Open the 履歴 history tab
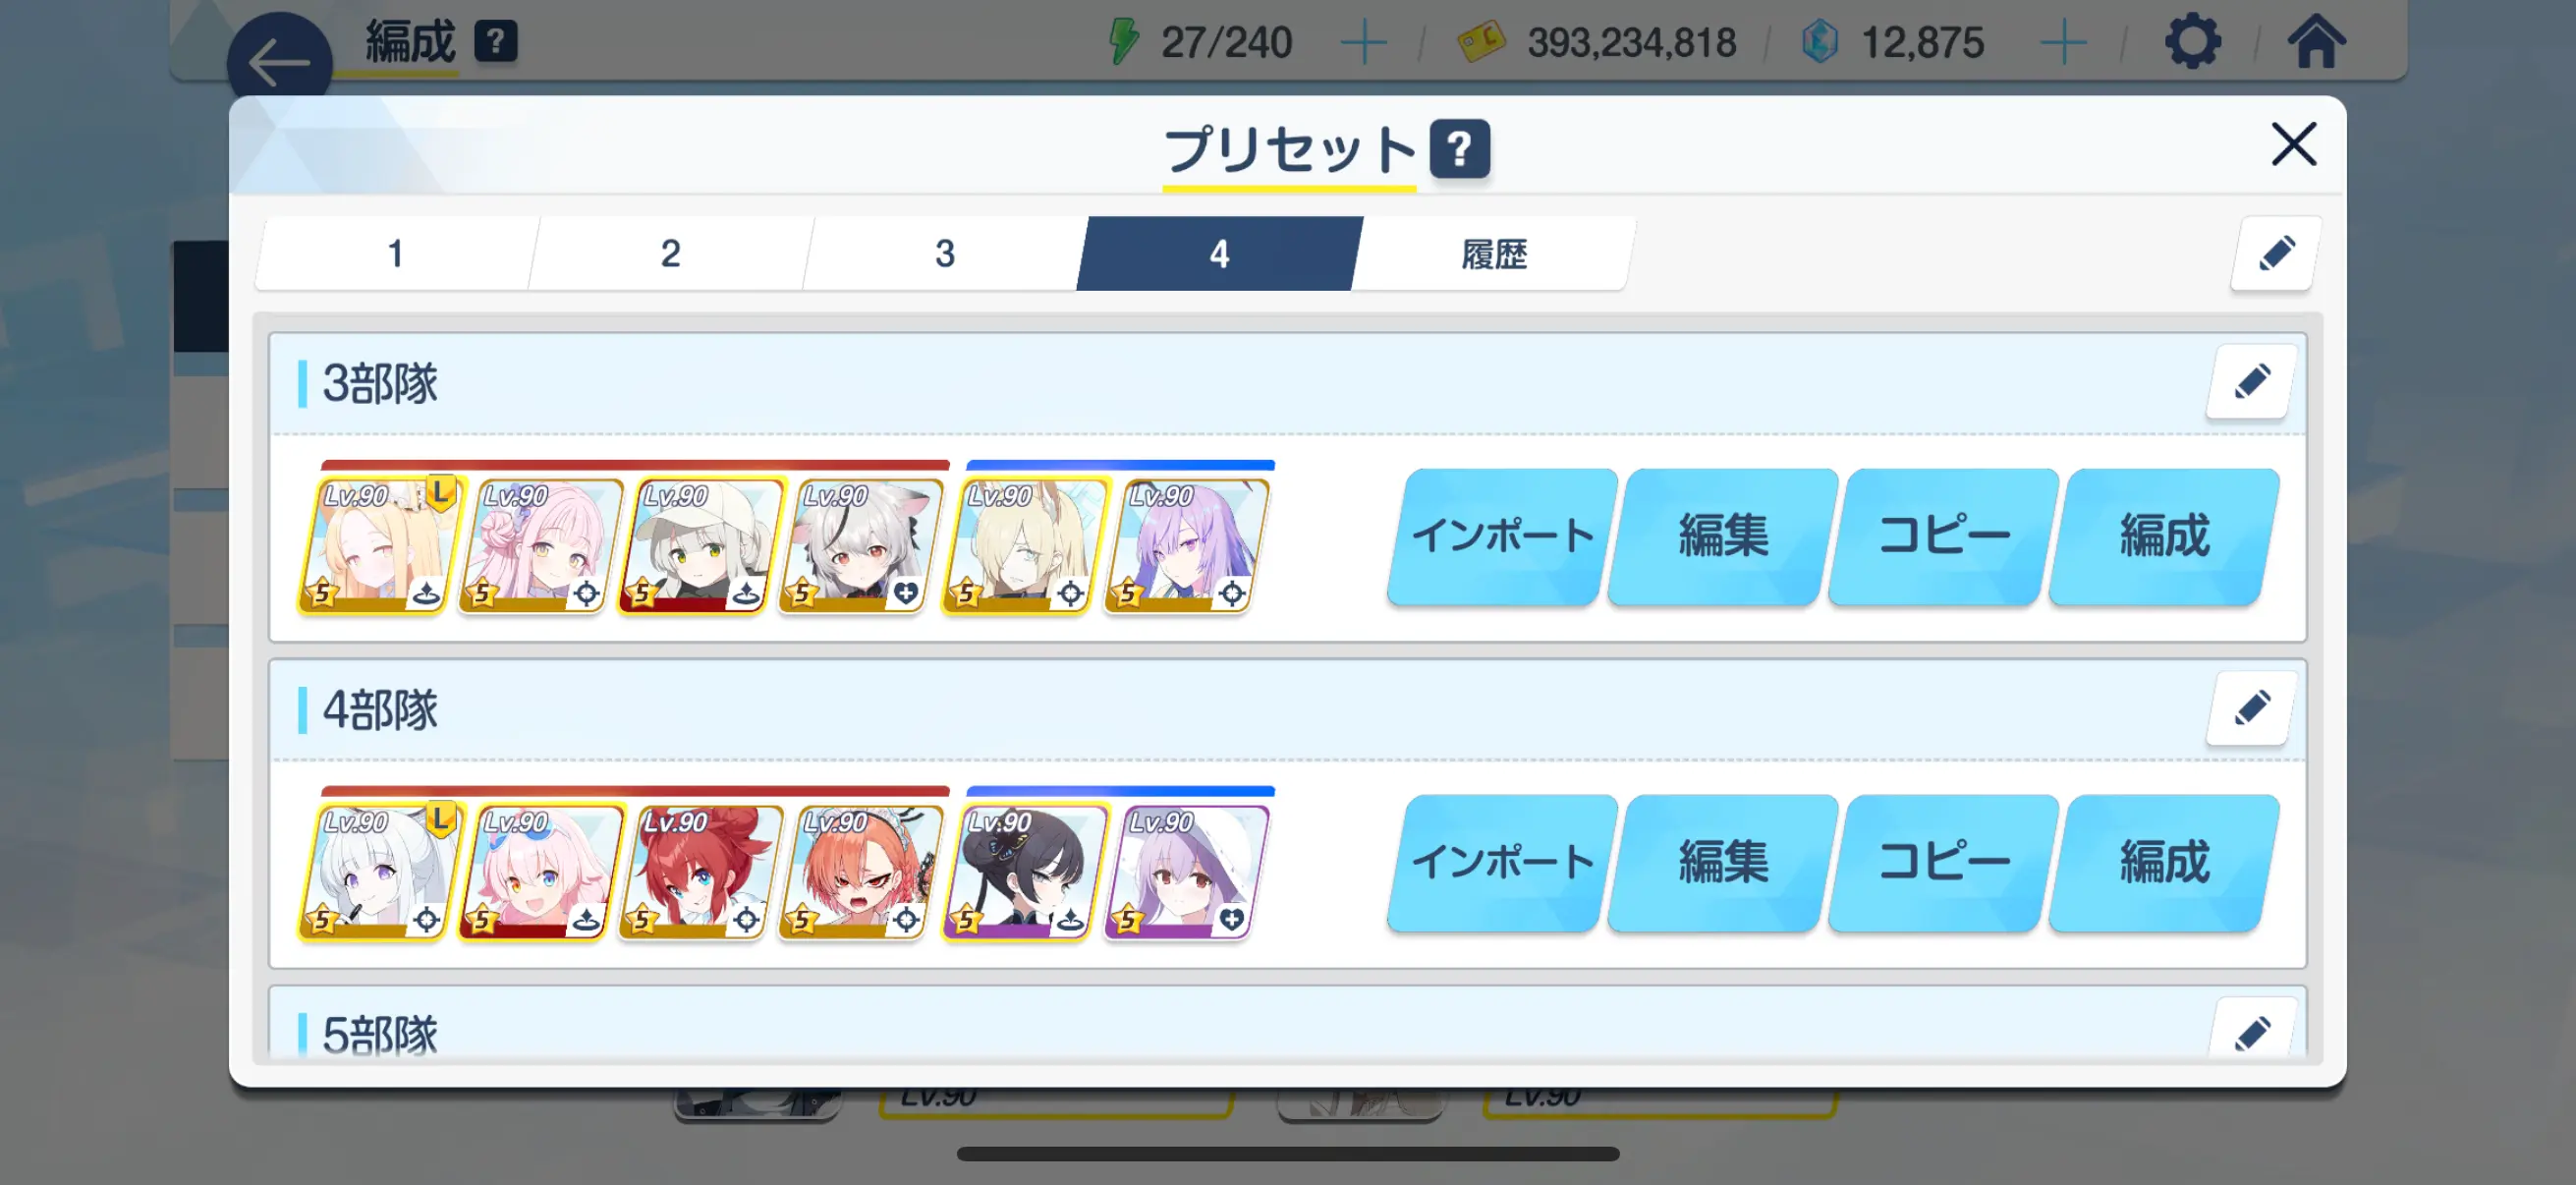This screenshot has height=1185, width=2576. (x=1493, y=254)
